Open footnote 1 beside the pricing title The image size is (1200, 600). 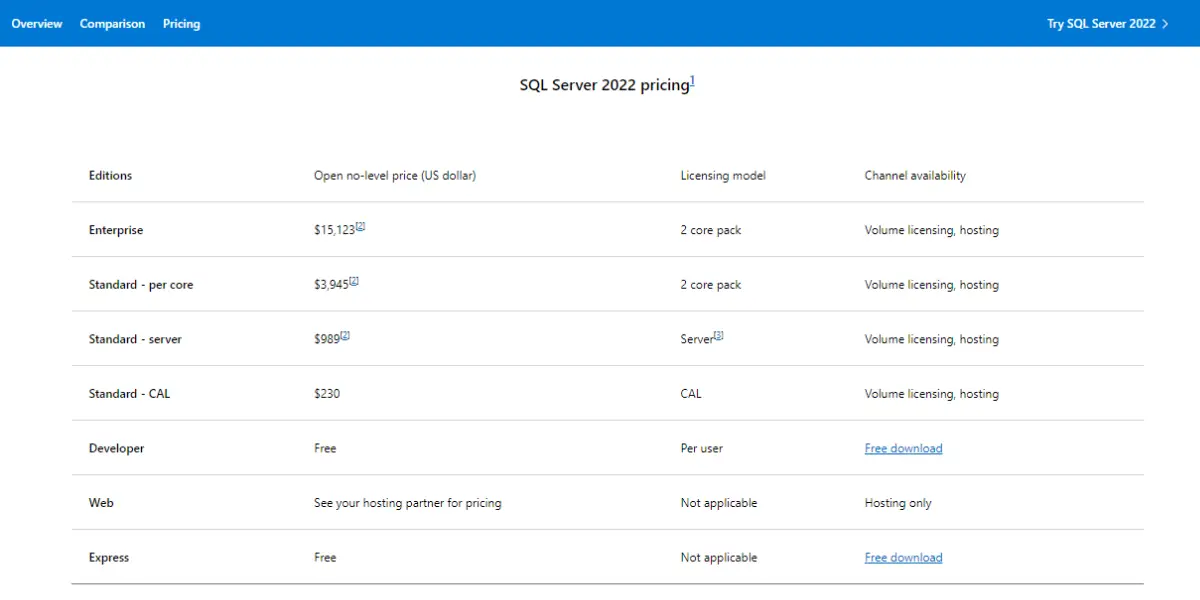coord(692,81)
